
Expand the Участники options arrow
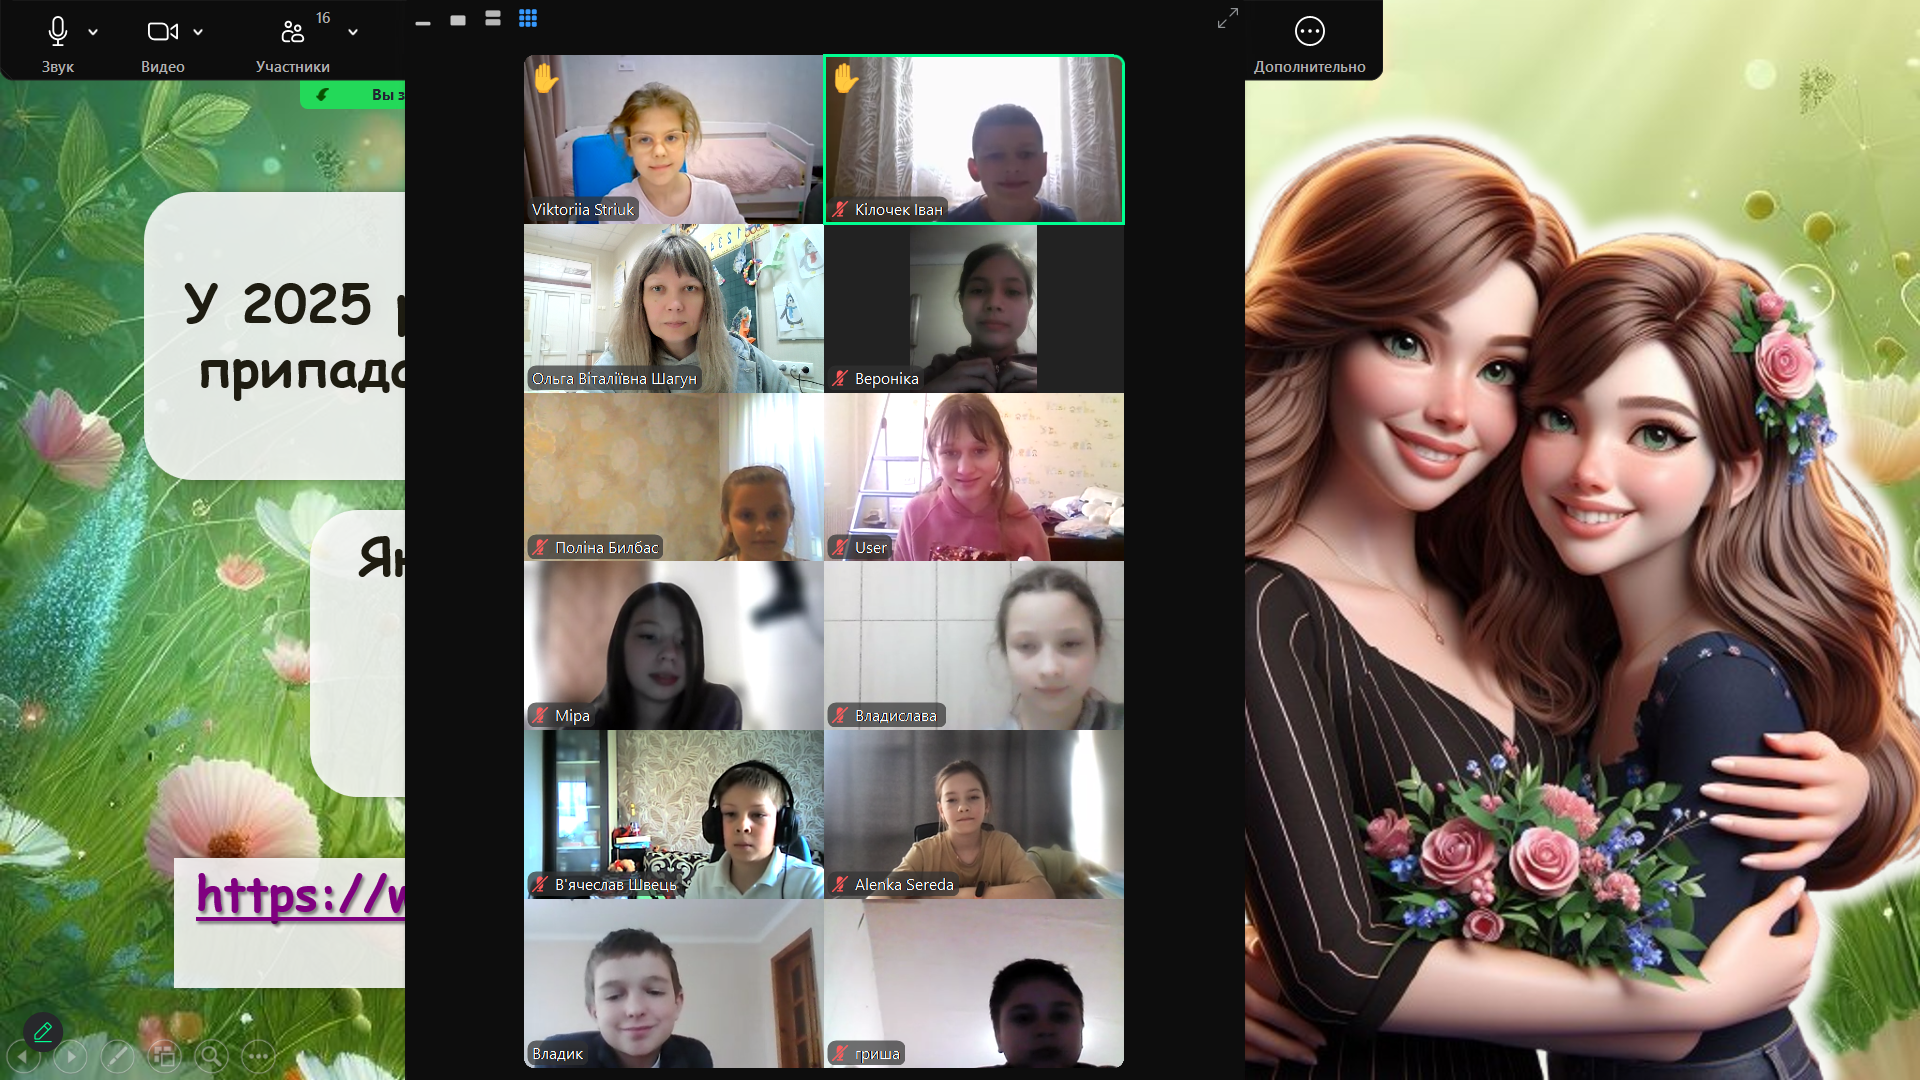[x=353, y=32]
